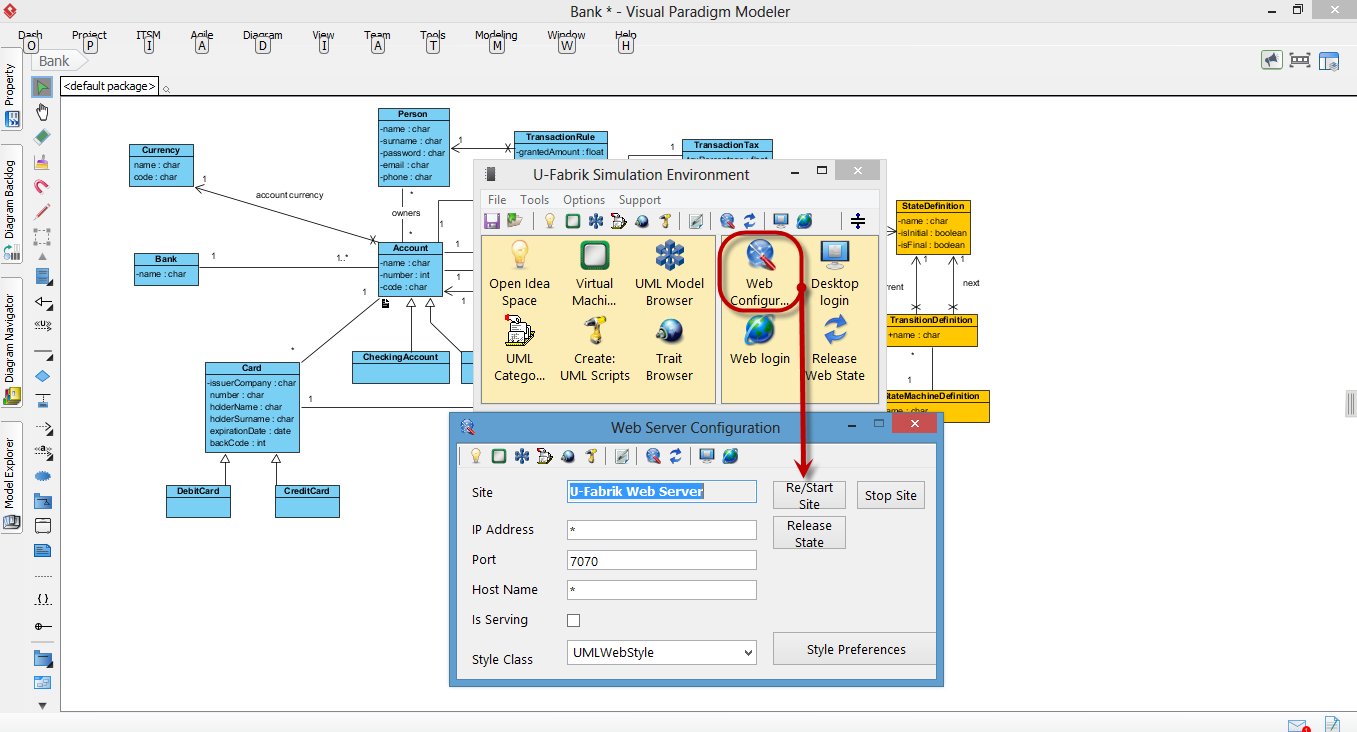The height and width of the screenshot is (732, 1357).
Task: Open Idea Space large icon in U-Fabrik
Action: point(519,273)
